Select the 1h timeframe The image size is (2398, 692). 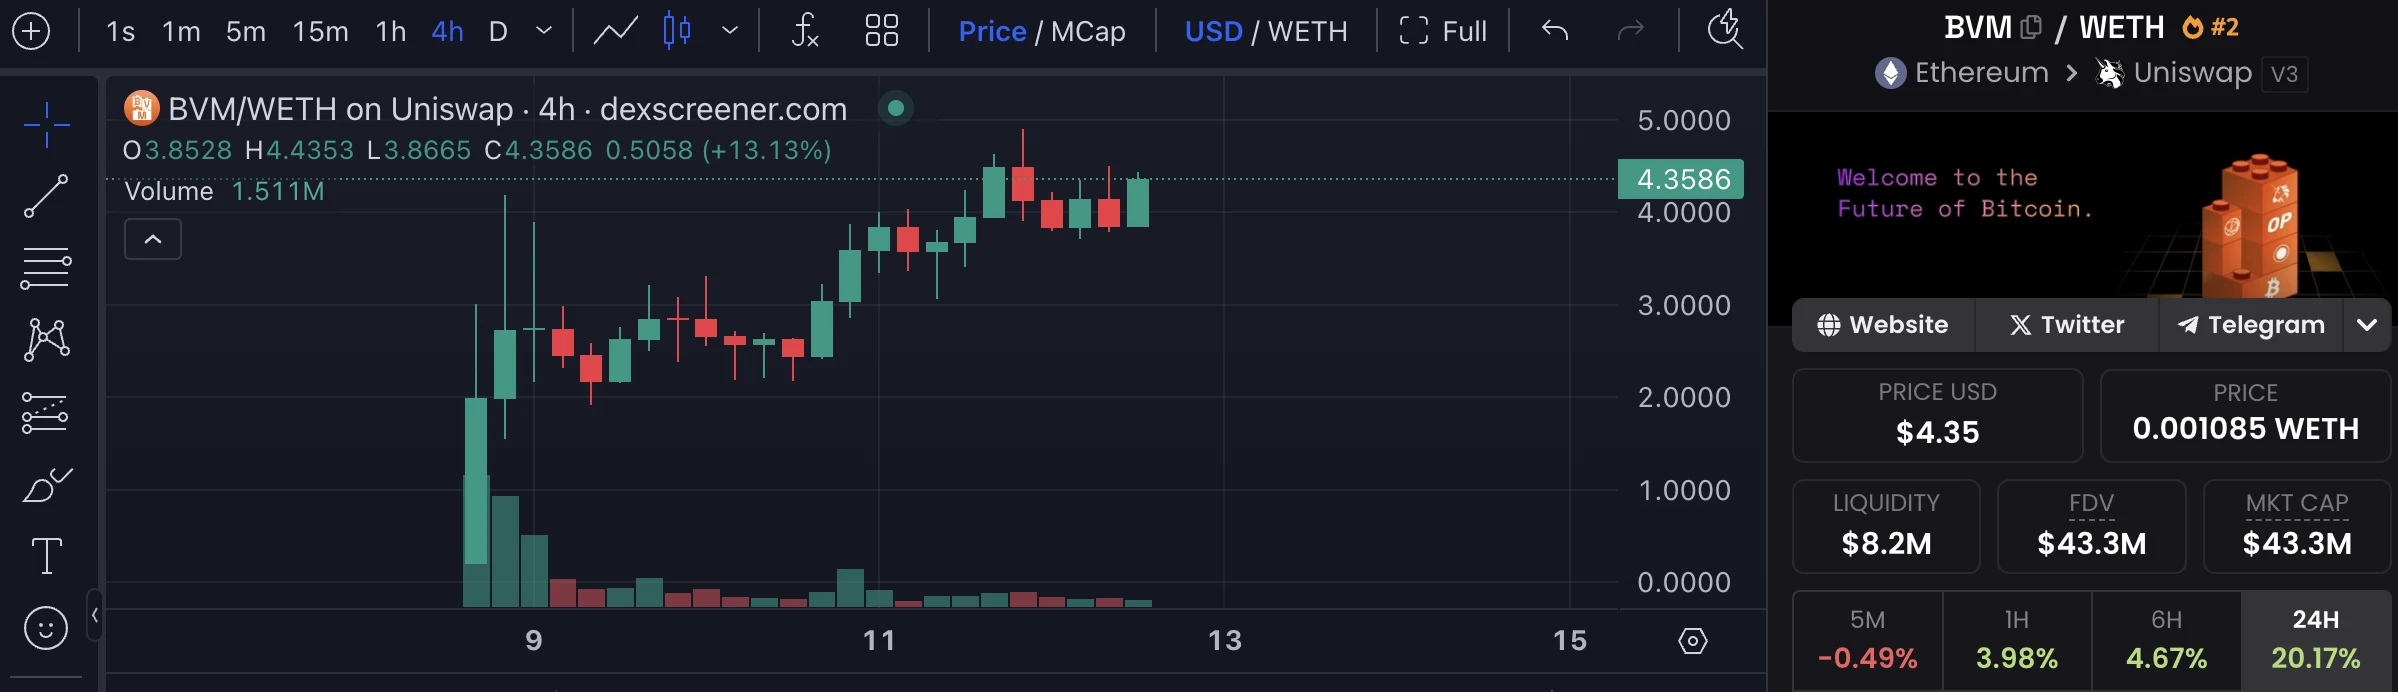[389, 31]
